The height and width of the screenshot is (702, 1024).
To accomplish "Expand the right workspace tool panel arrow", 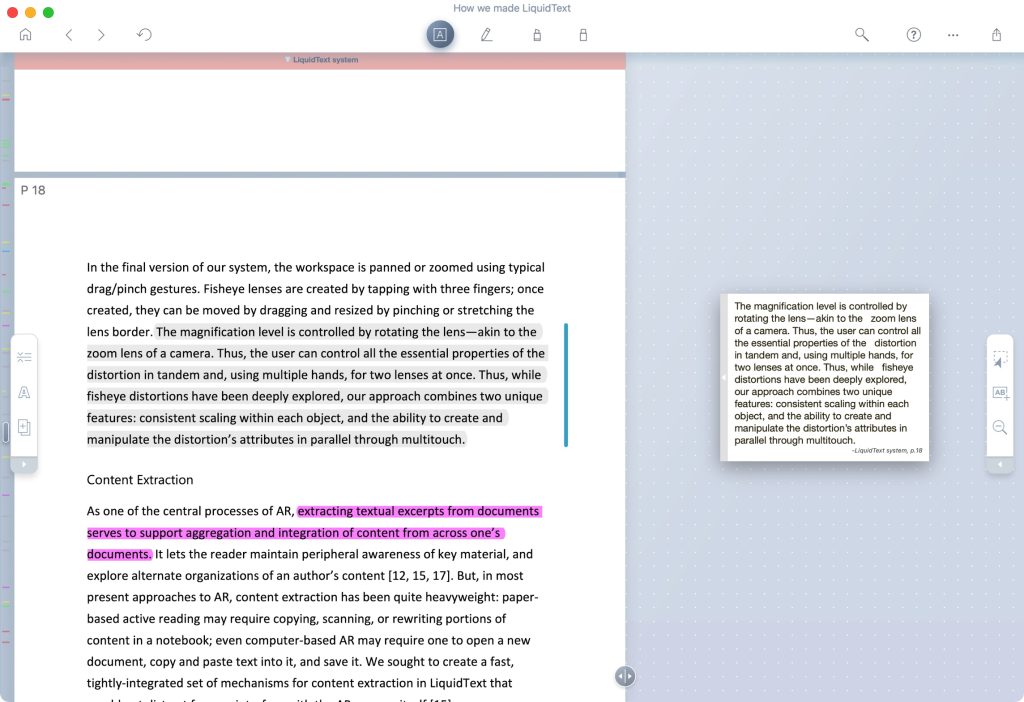I will tap(1000, 464).
